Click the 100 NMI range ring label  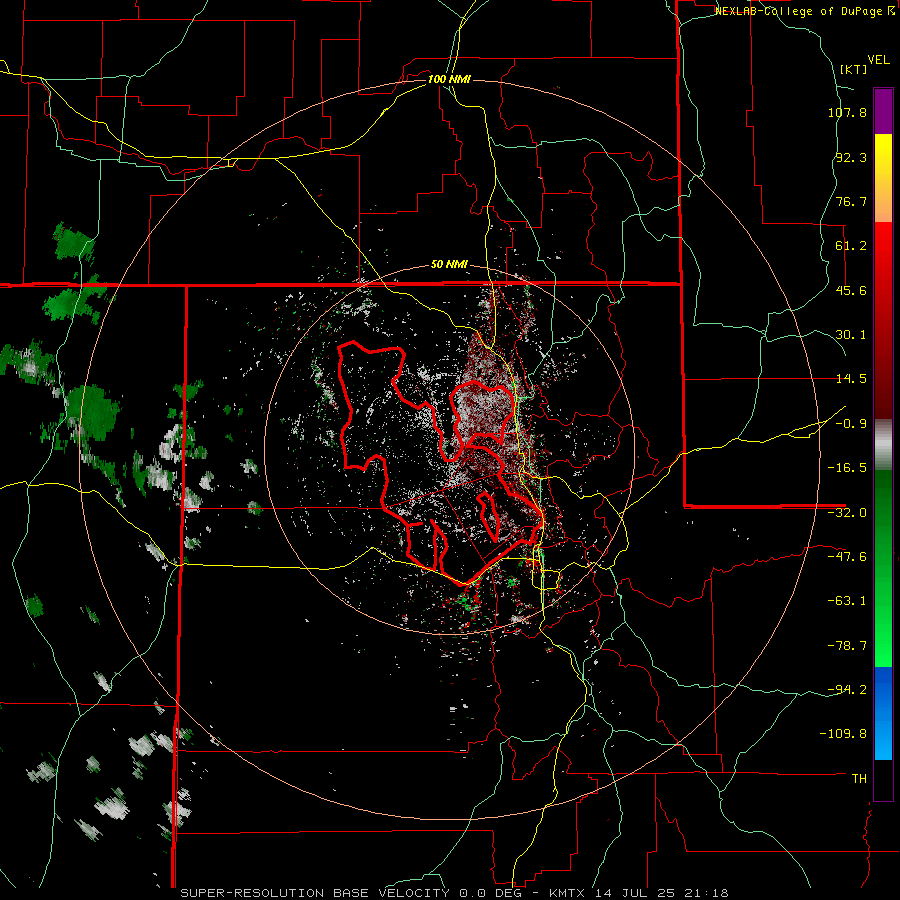(x=449, y=79)
